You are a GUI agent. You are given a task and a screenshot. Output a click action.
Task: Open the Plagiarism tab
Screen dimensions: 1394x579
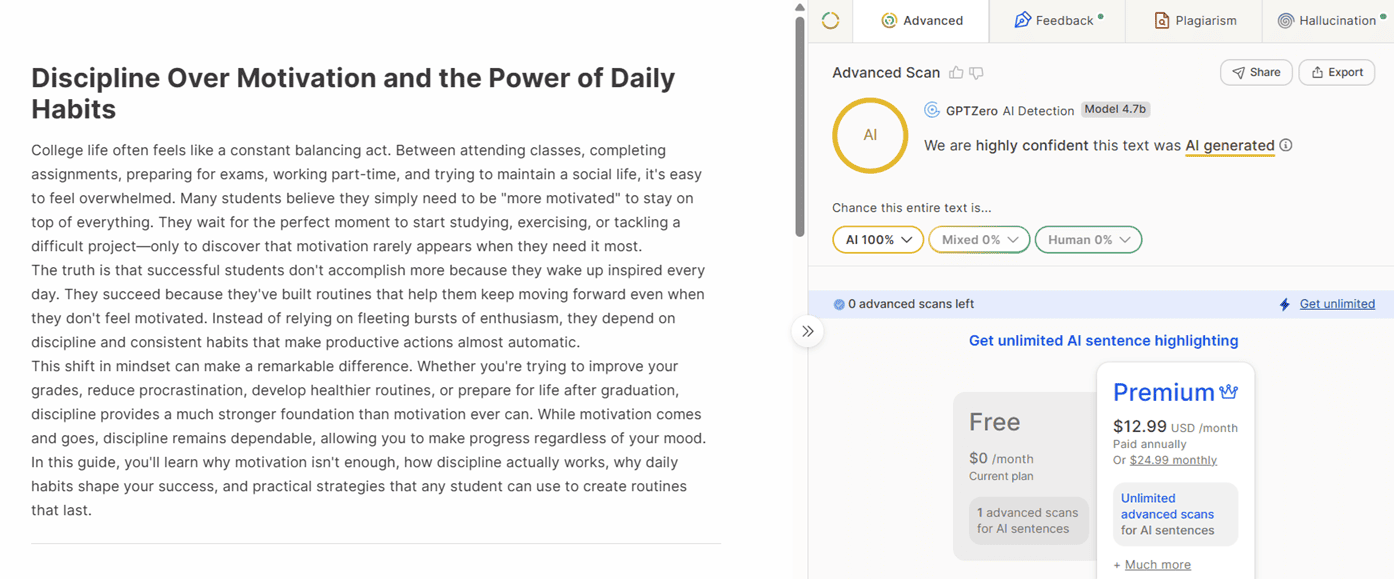(x=1194, y=20)
